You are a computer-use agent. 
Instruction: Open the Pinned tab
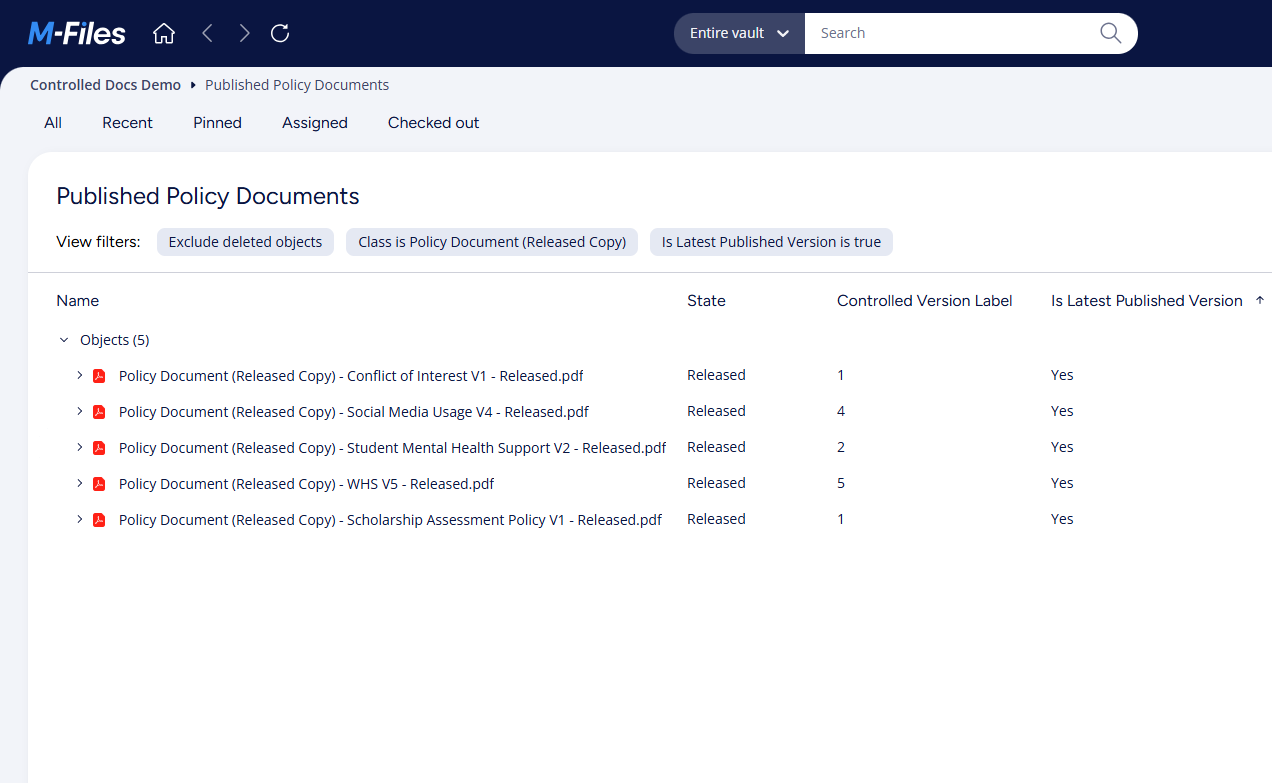(217, 123)
